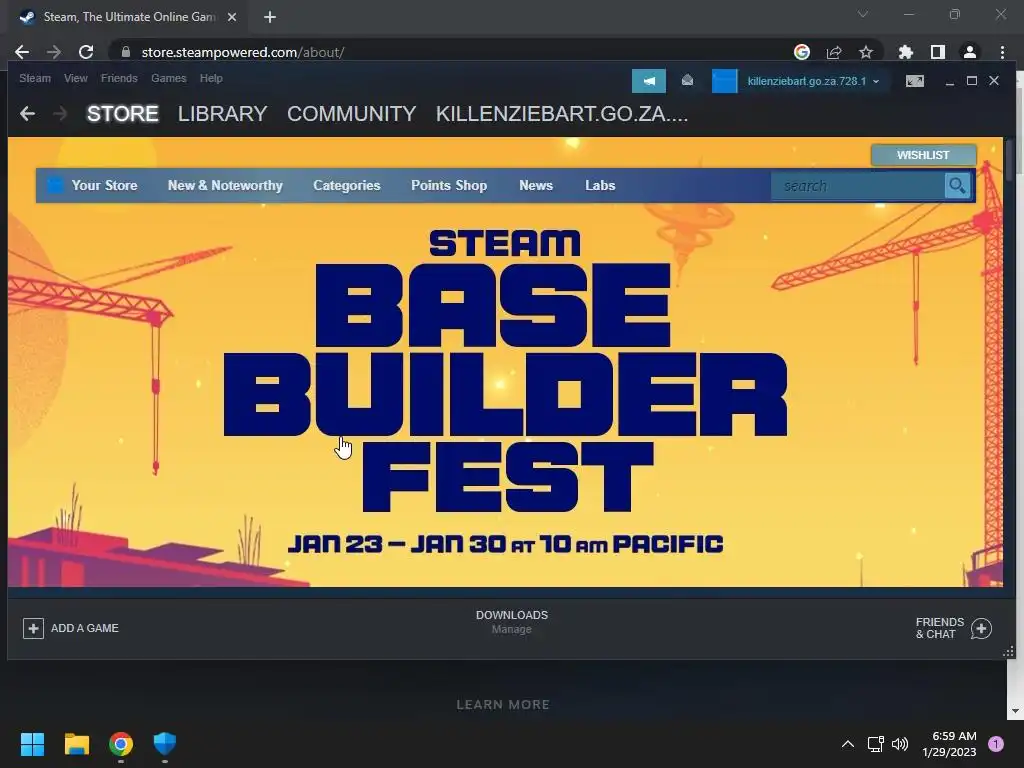Open Chrome profile icon
1024x768 pixels.
click(970, 52)
